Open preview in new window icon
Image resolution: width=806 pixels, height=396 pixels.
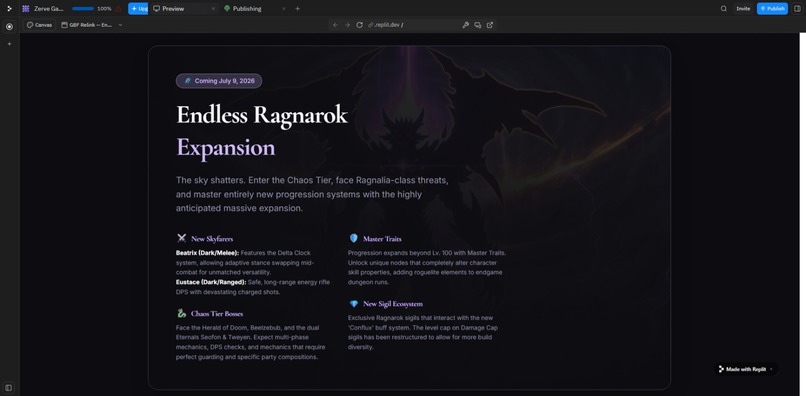pos(490,25)
